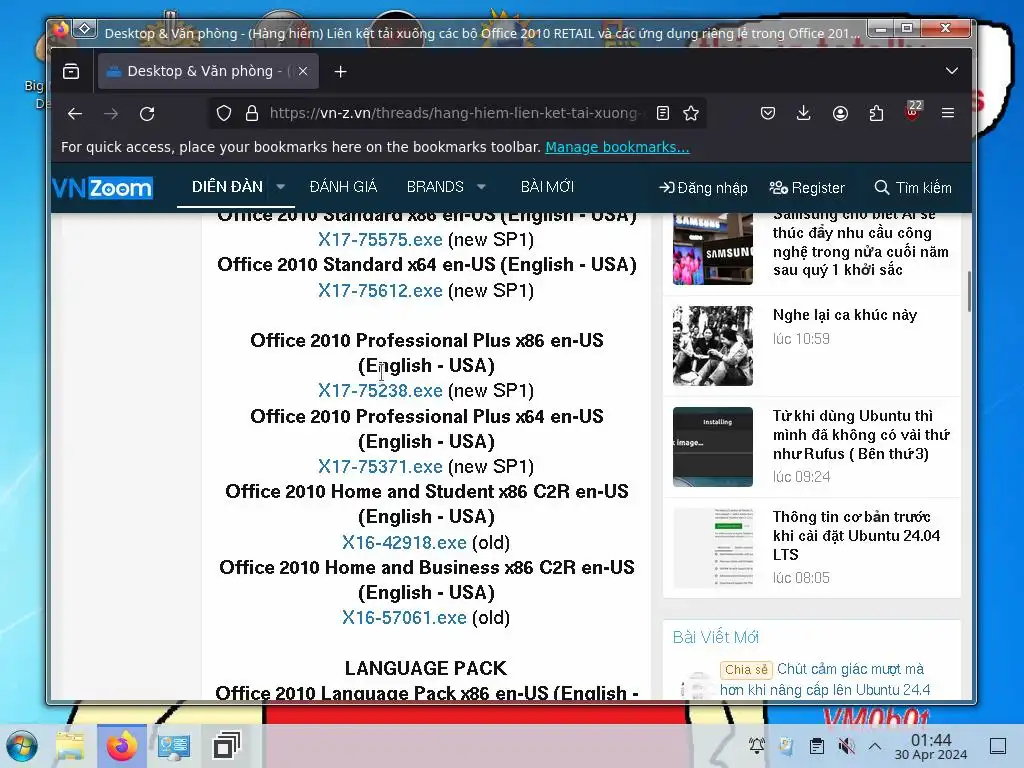Open the ĐÁNH GIÁ menu item
The width and height of the screenshot is (1024, 768).
point(344,187)
